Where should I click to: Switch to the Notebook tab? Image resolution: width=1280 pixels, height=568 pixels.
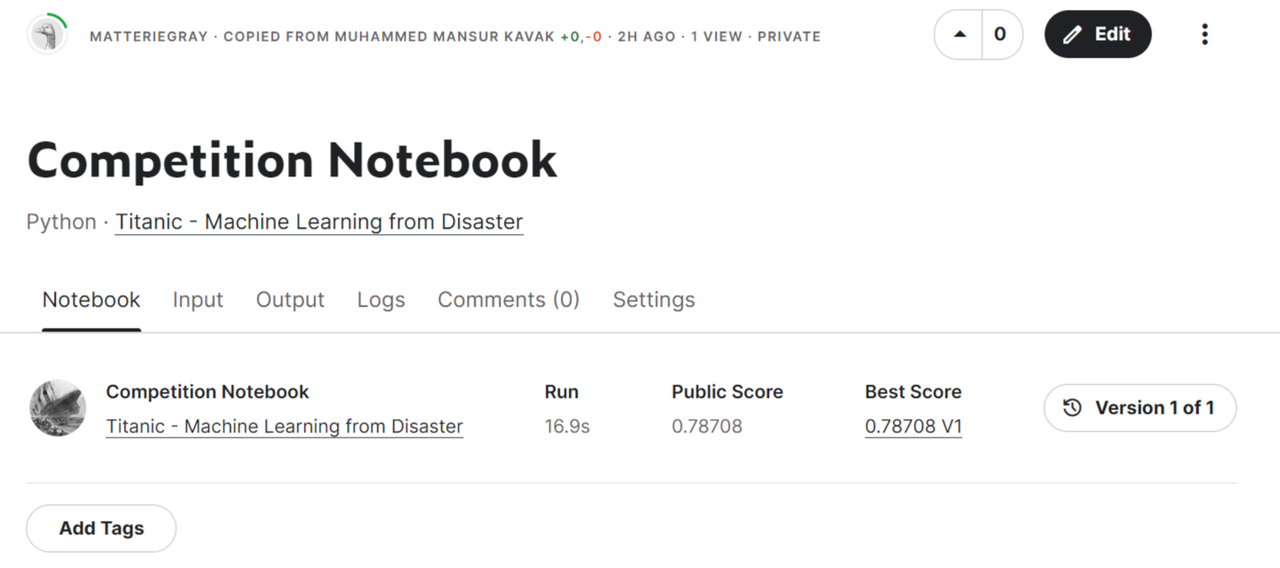(91, 300)
